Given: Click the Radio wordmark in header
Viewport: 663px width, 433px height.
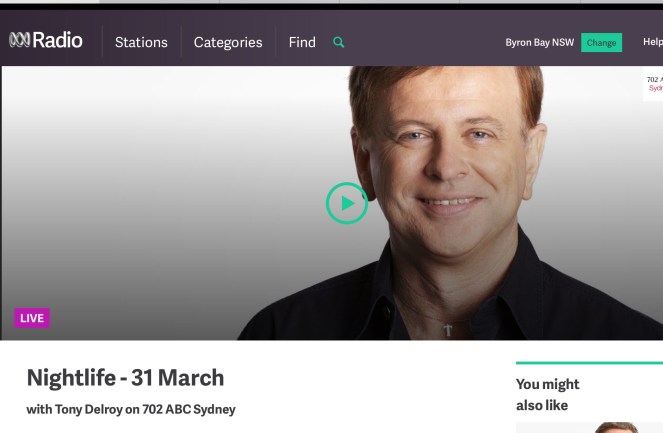Looking at the screenshot, I should [57, 40].
